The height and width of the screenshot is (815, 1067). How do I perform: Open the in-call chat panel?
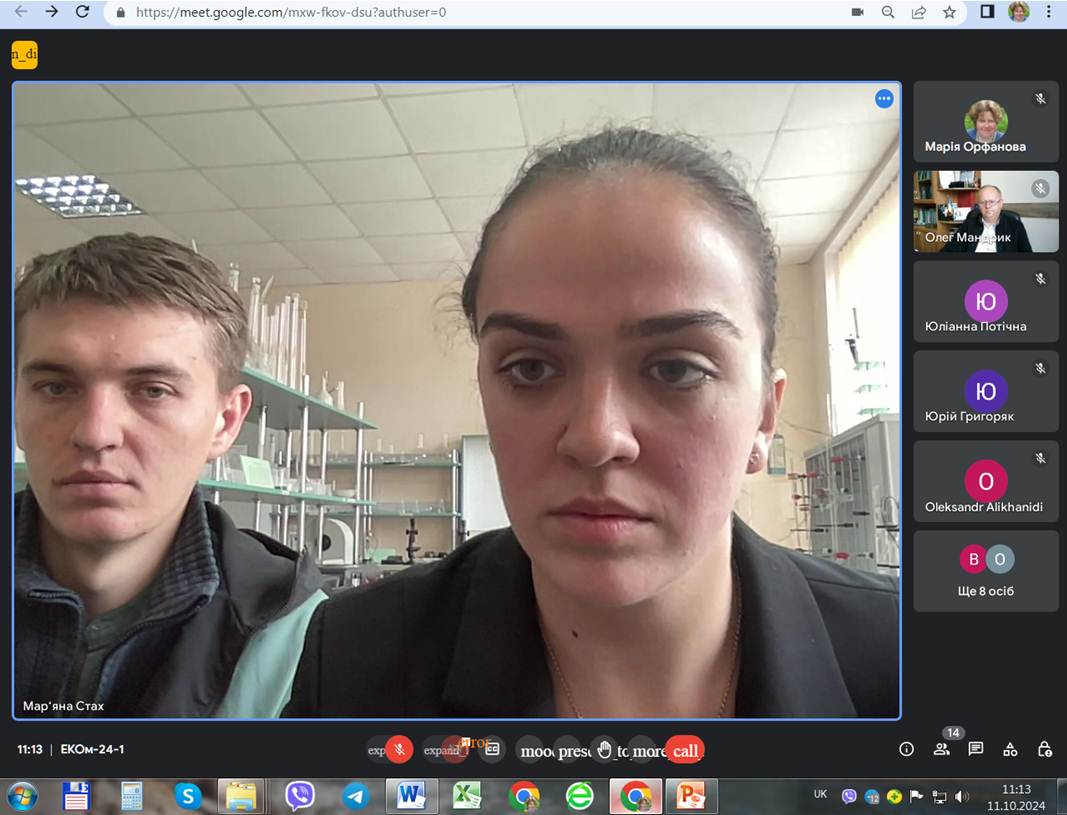[976, 749]
